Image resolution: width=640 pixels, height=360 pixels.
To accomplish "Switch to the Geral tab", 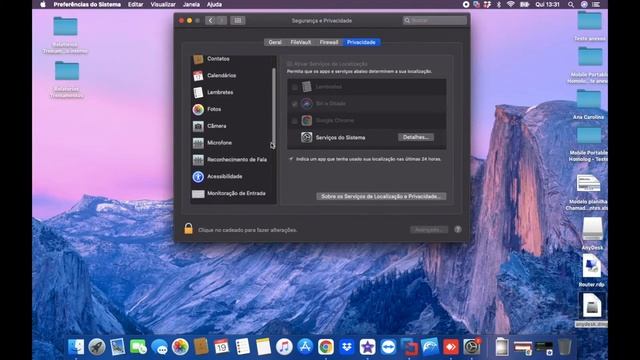I will click(275, 42).
